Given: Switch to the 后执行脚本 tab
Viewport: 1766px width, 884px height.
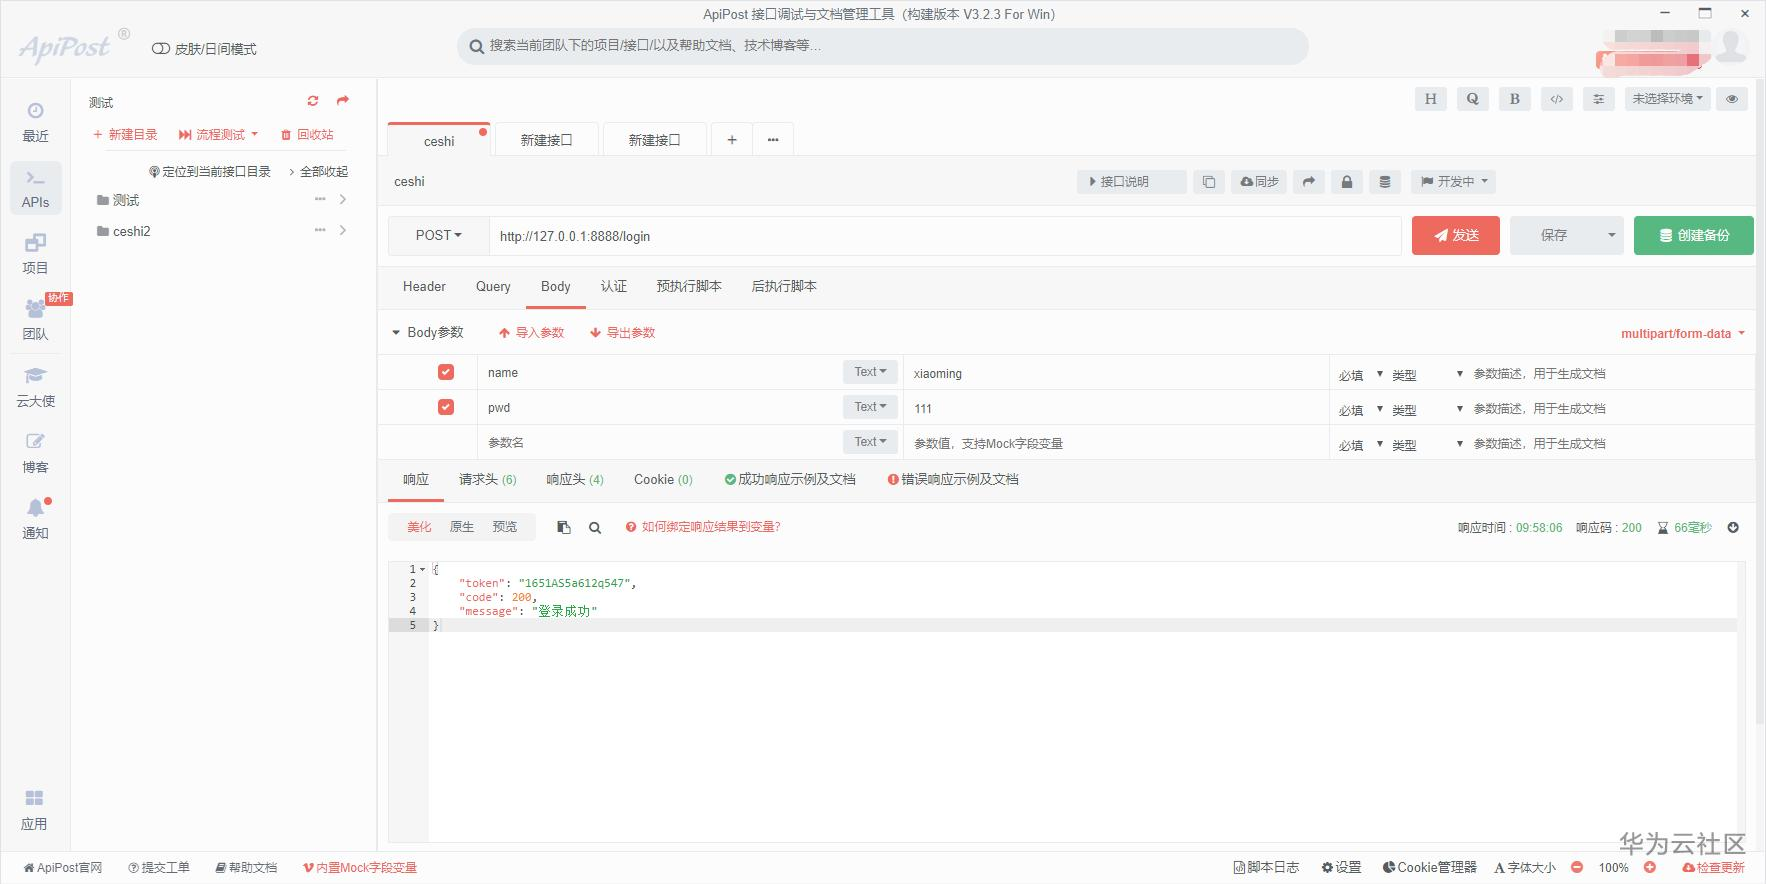Looking at the screenshot, I should pyautogui.click(x=784, y=286).
